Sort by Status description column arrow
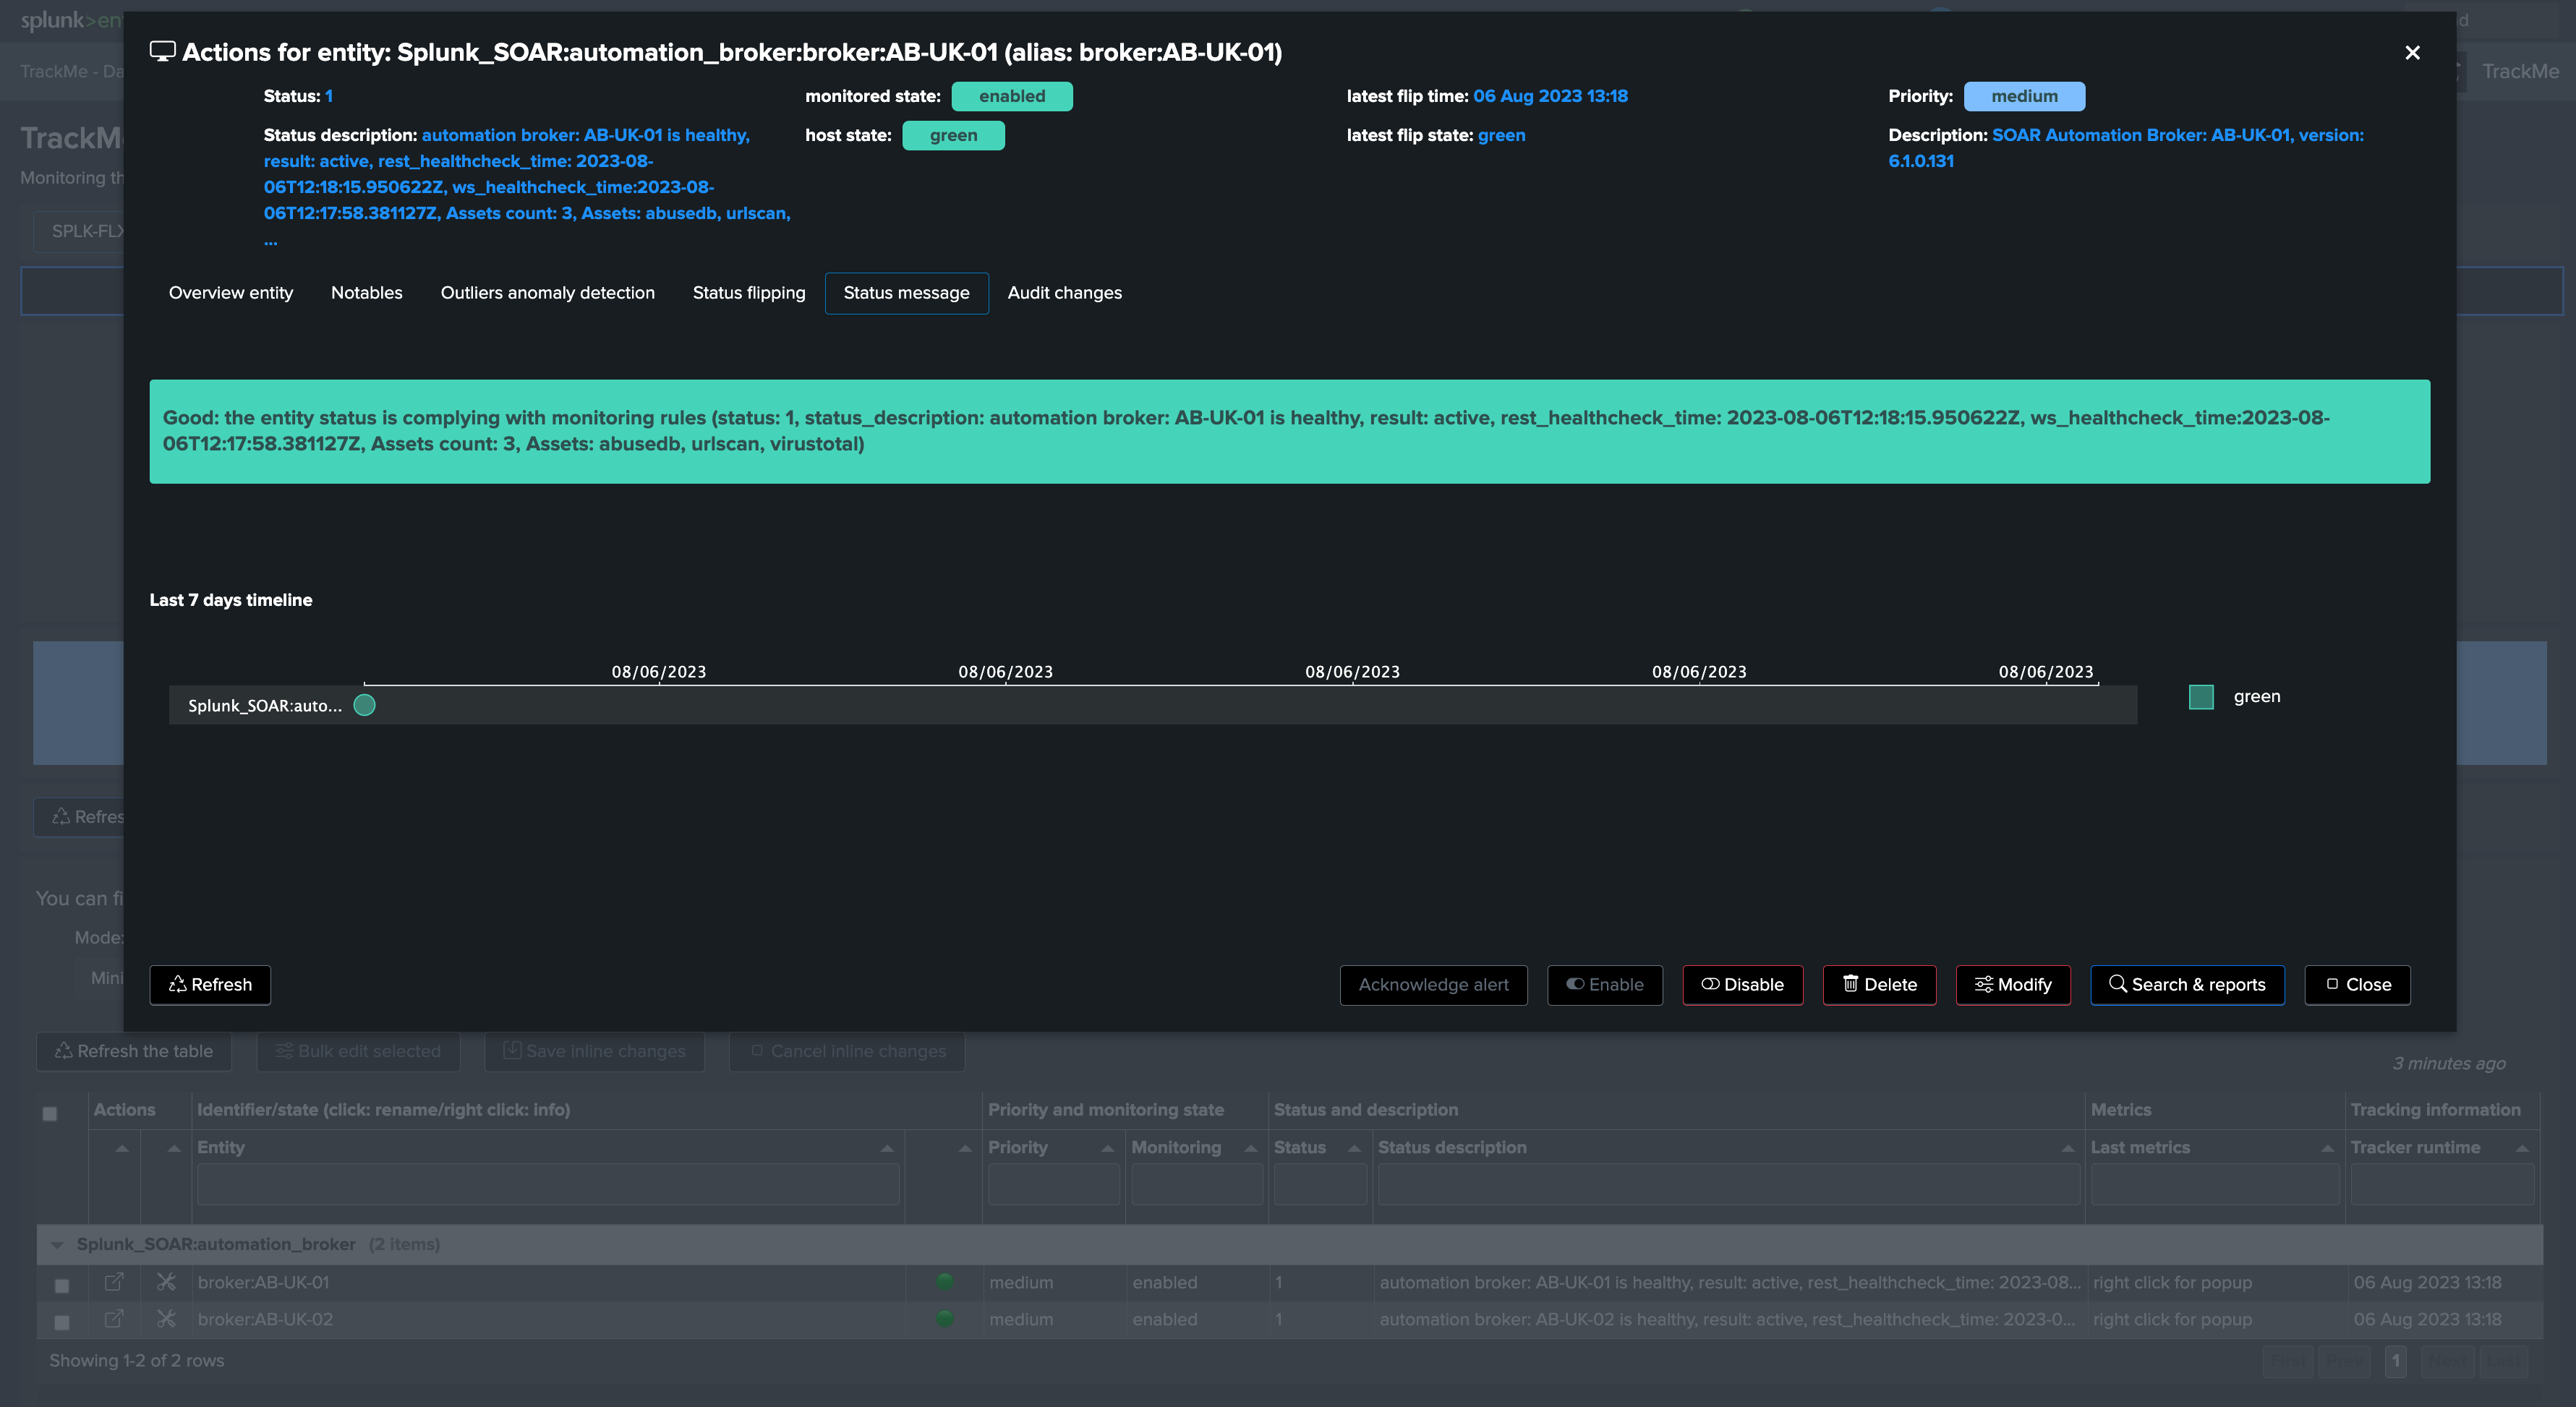2576x1407 pixels. coord(2068,1148)
